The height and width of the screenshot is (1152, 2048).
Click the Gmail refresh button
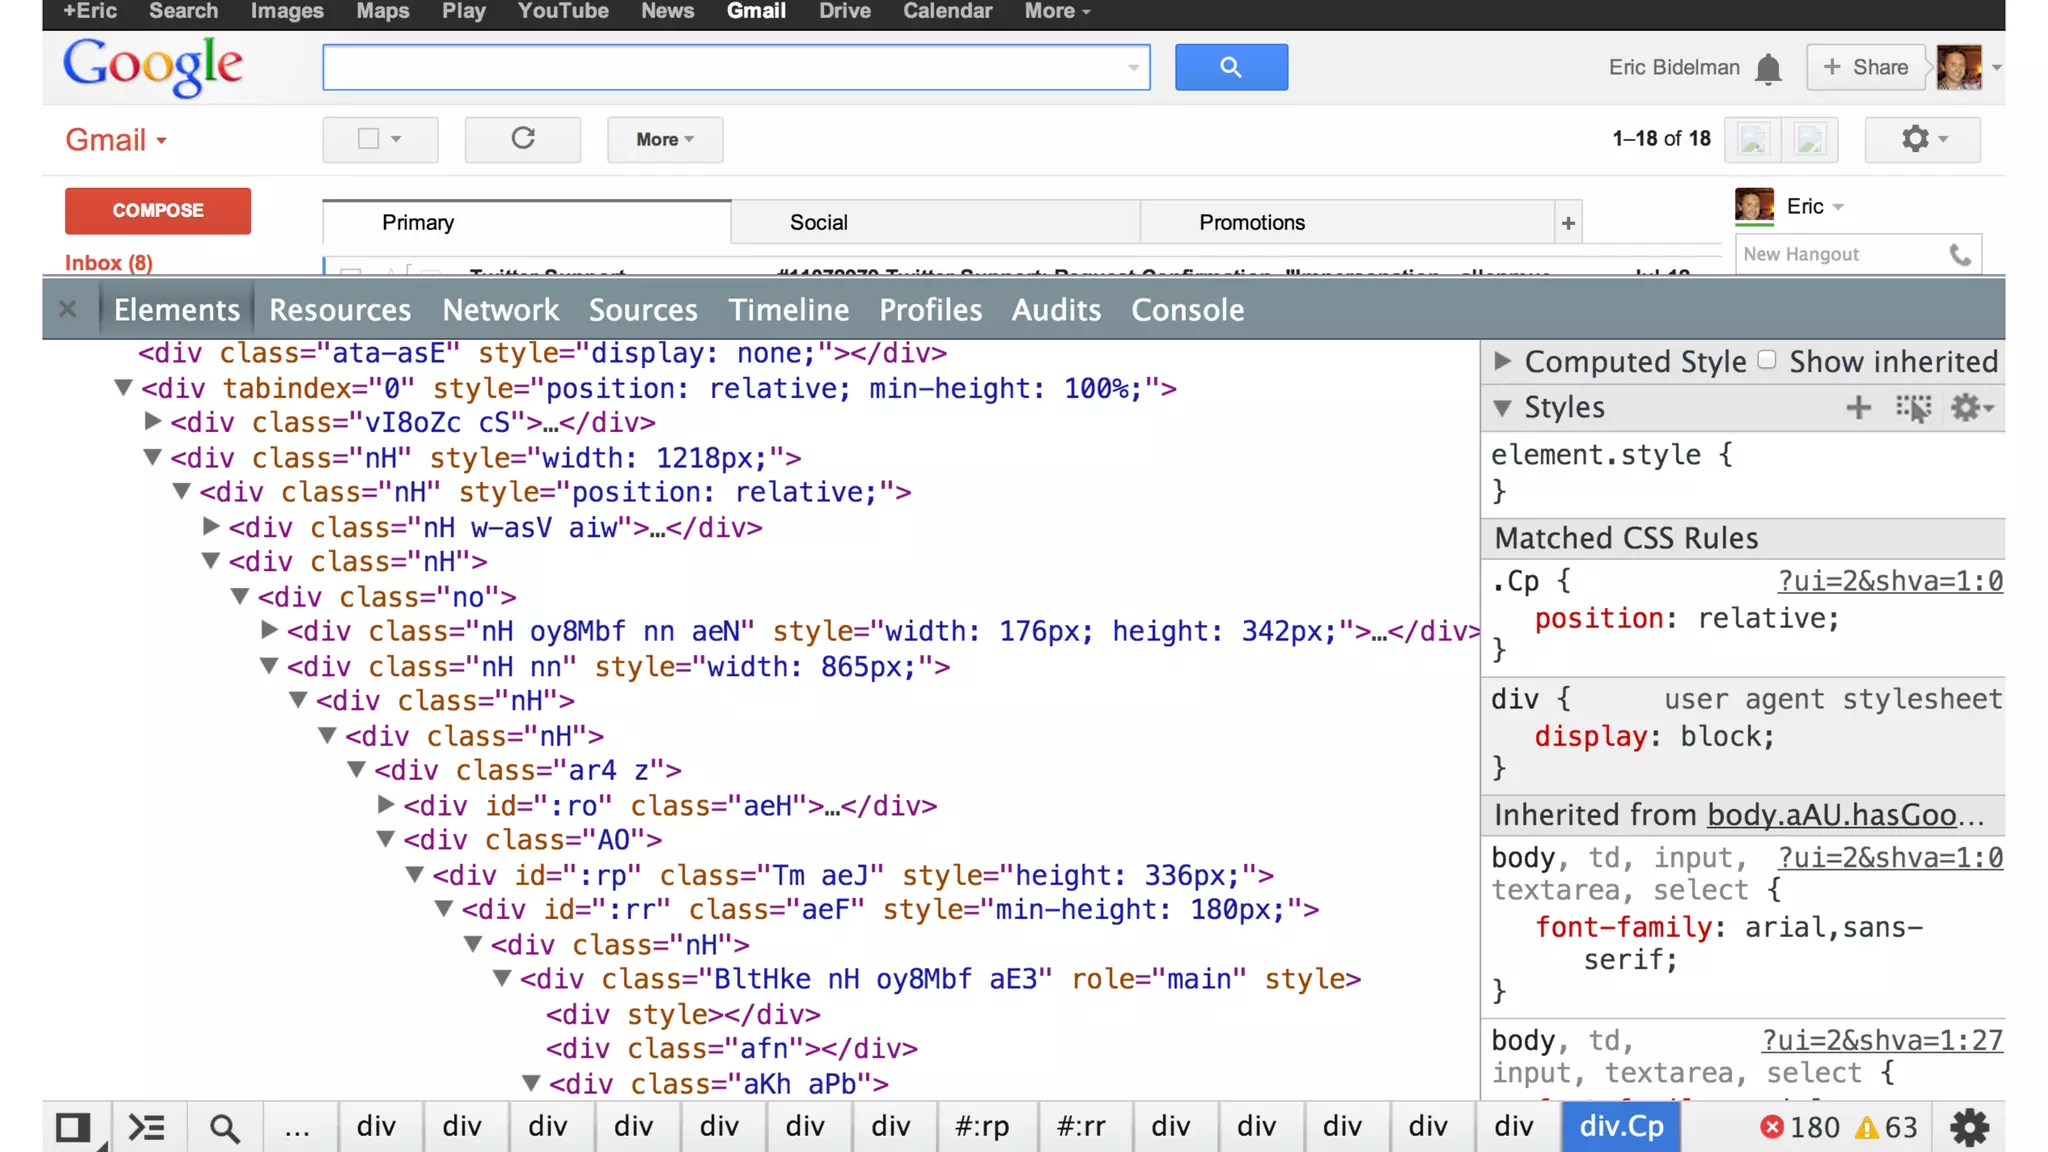[x=522, y=139]
